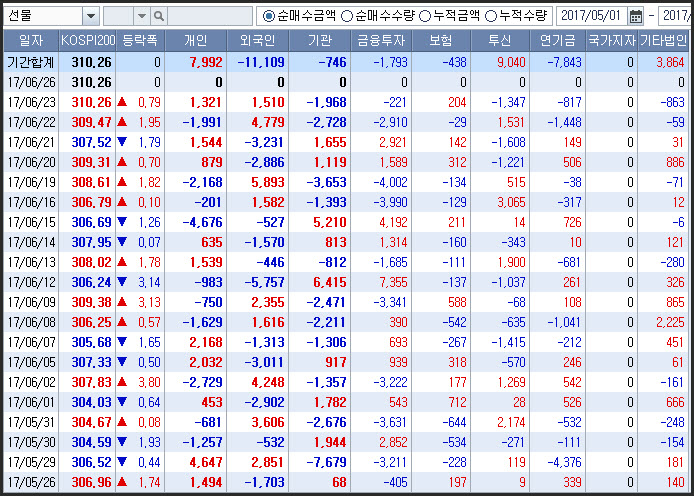Click the empty name field beside the search icon
This screenshot has height=496, width=694.
point(210,16)
